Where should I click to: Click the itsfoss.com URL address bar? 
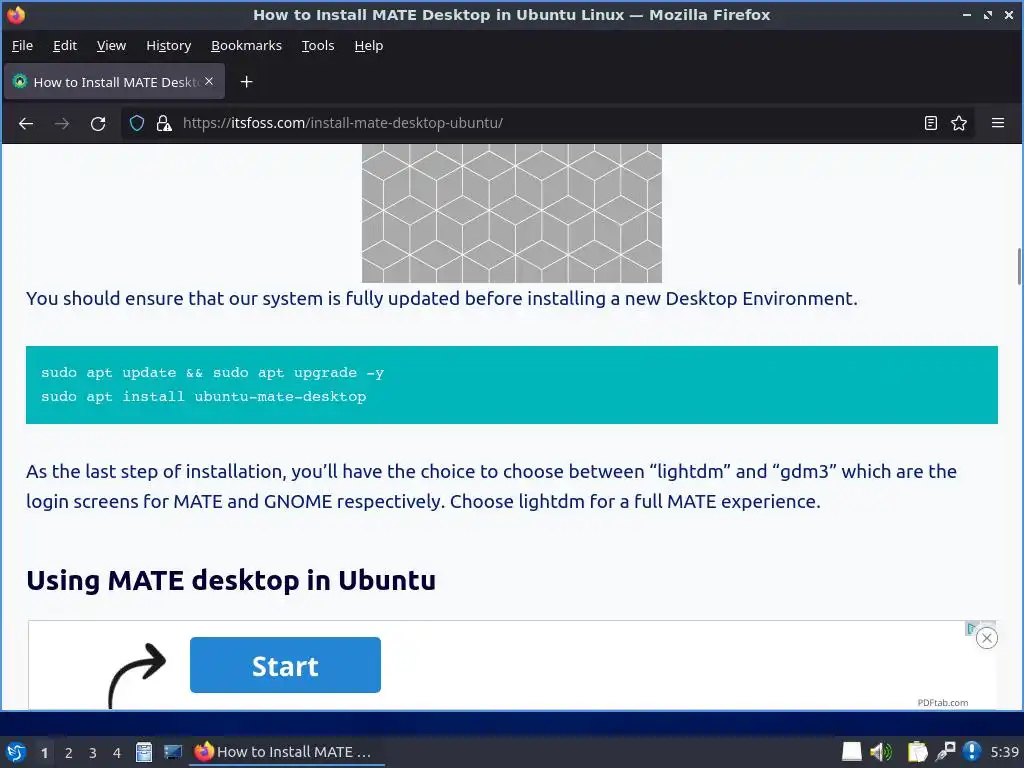point(546,123)
